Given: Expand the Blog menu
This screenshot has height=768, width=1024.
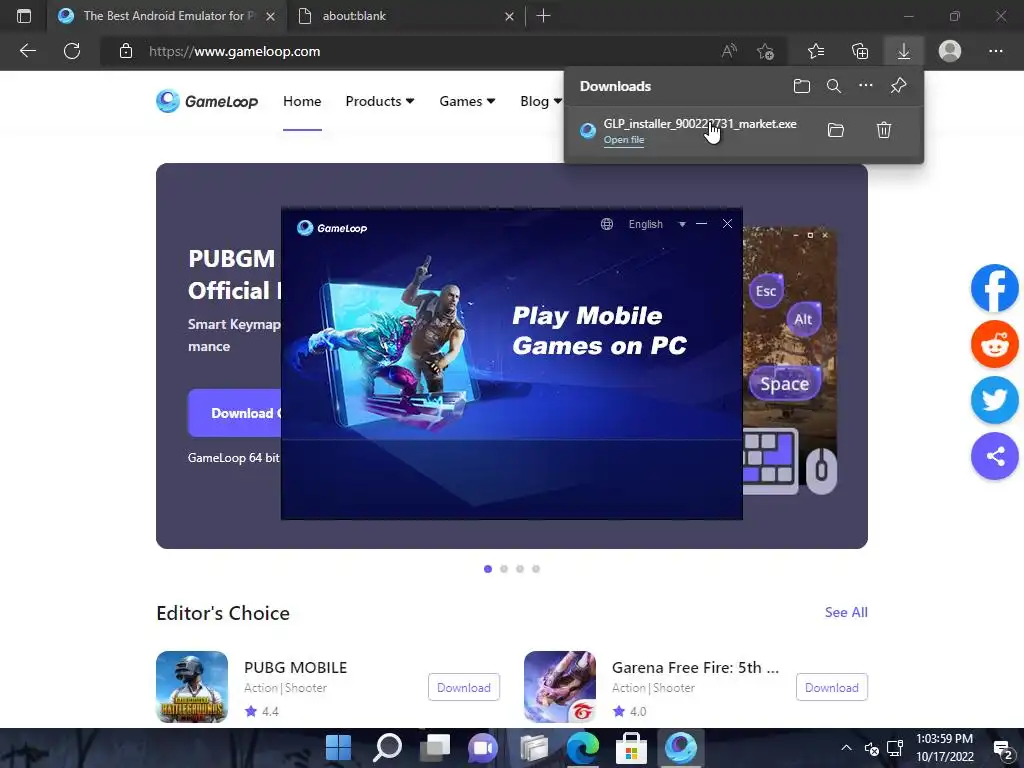Looking at the screenshot, I should (541, 101).
